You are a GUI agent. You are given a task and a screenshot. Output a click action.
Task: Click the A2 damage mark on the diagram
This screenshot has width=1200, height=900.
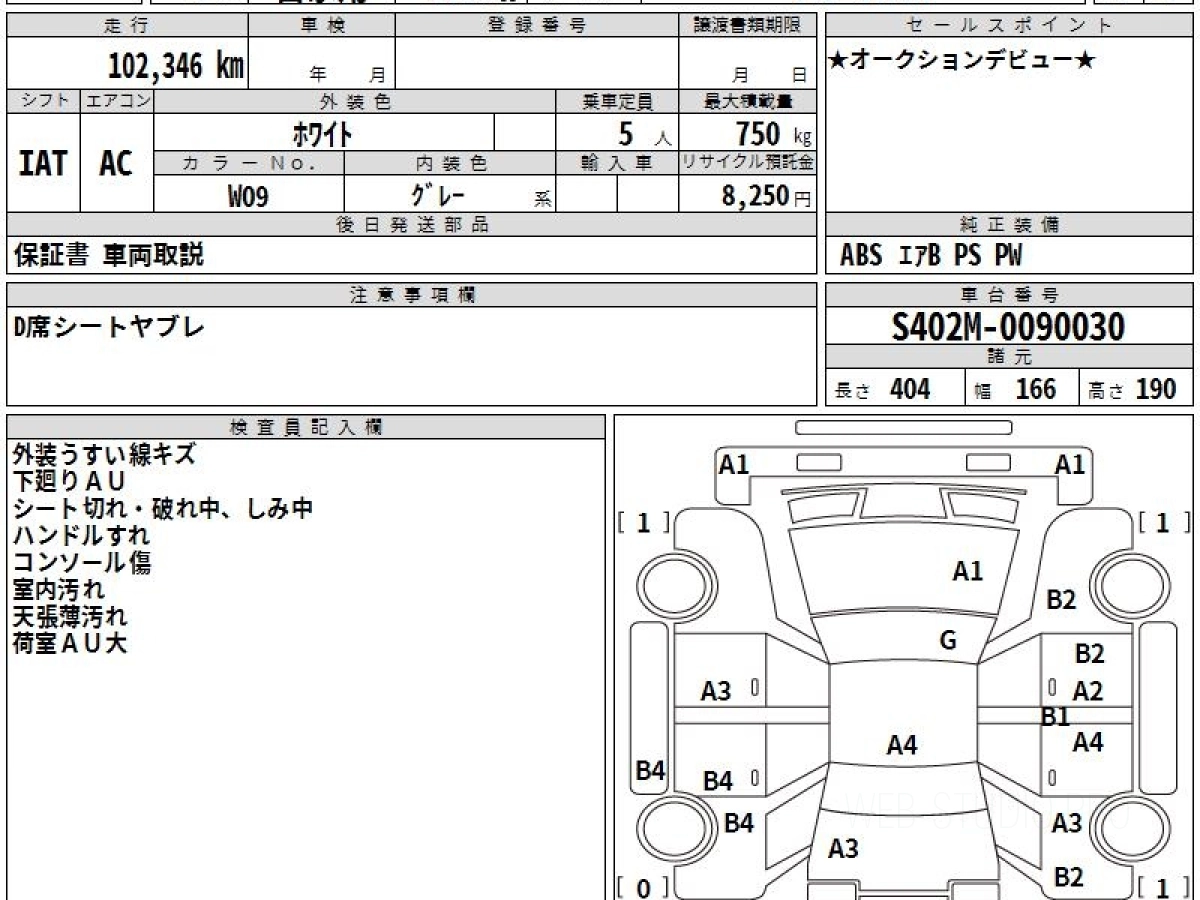(1088, 690)
